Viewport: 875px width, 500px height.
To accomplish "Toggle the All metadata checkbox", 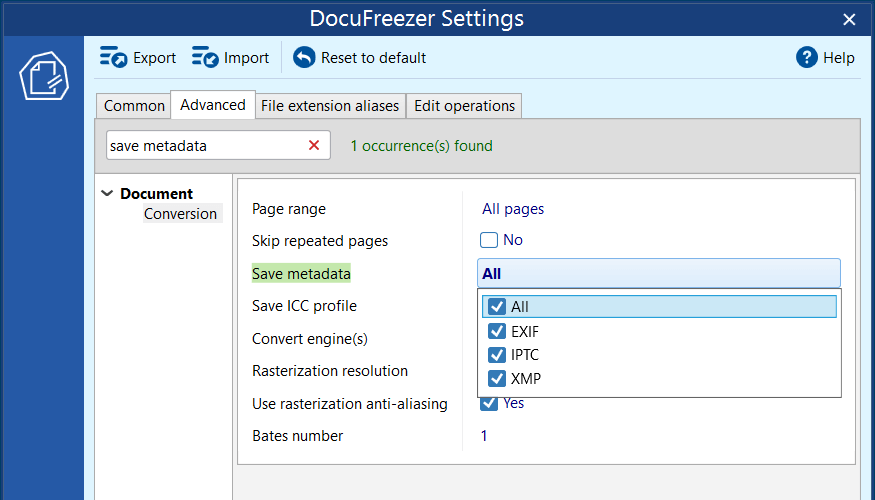I will (497, 306).
